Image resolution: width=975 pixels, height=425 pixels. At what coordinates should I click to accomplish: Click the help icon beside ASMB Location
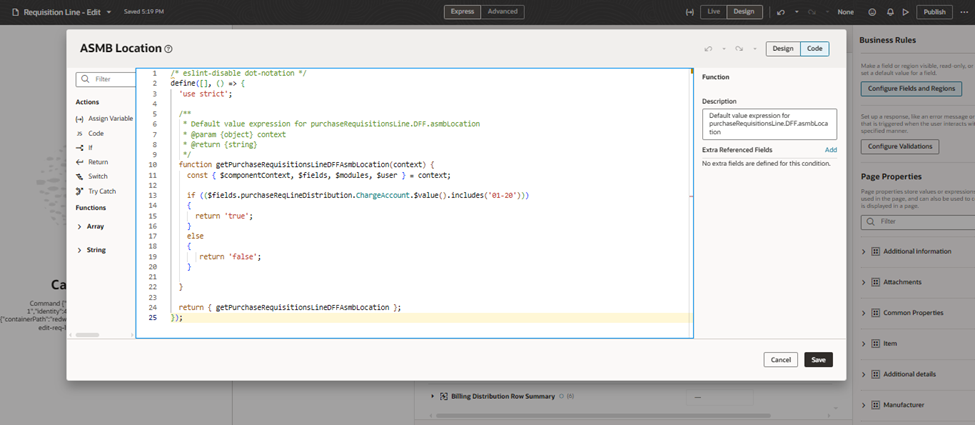(169, 49)
